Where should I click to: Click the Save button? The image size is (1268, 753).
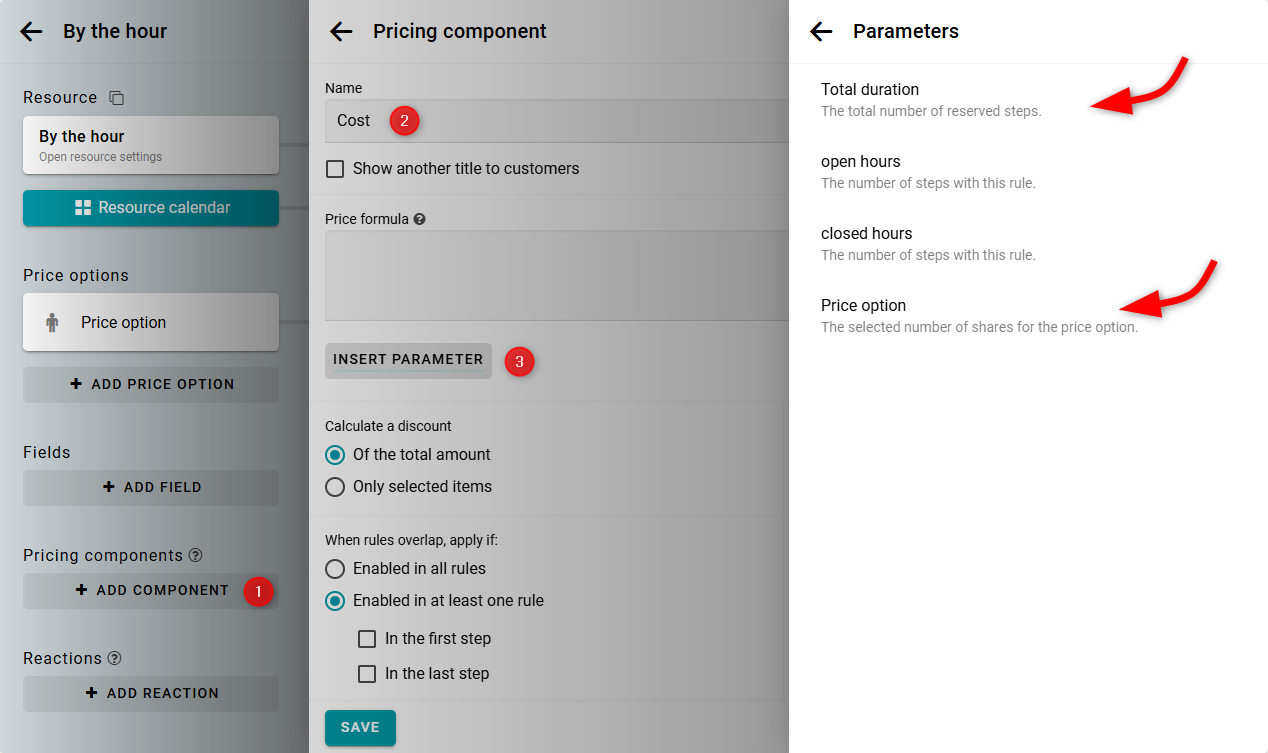point(360,727)
